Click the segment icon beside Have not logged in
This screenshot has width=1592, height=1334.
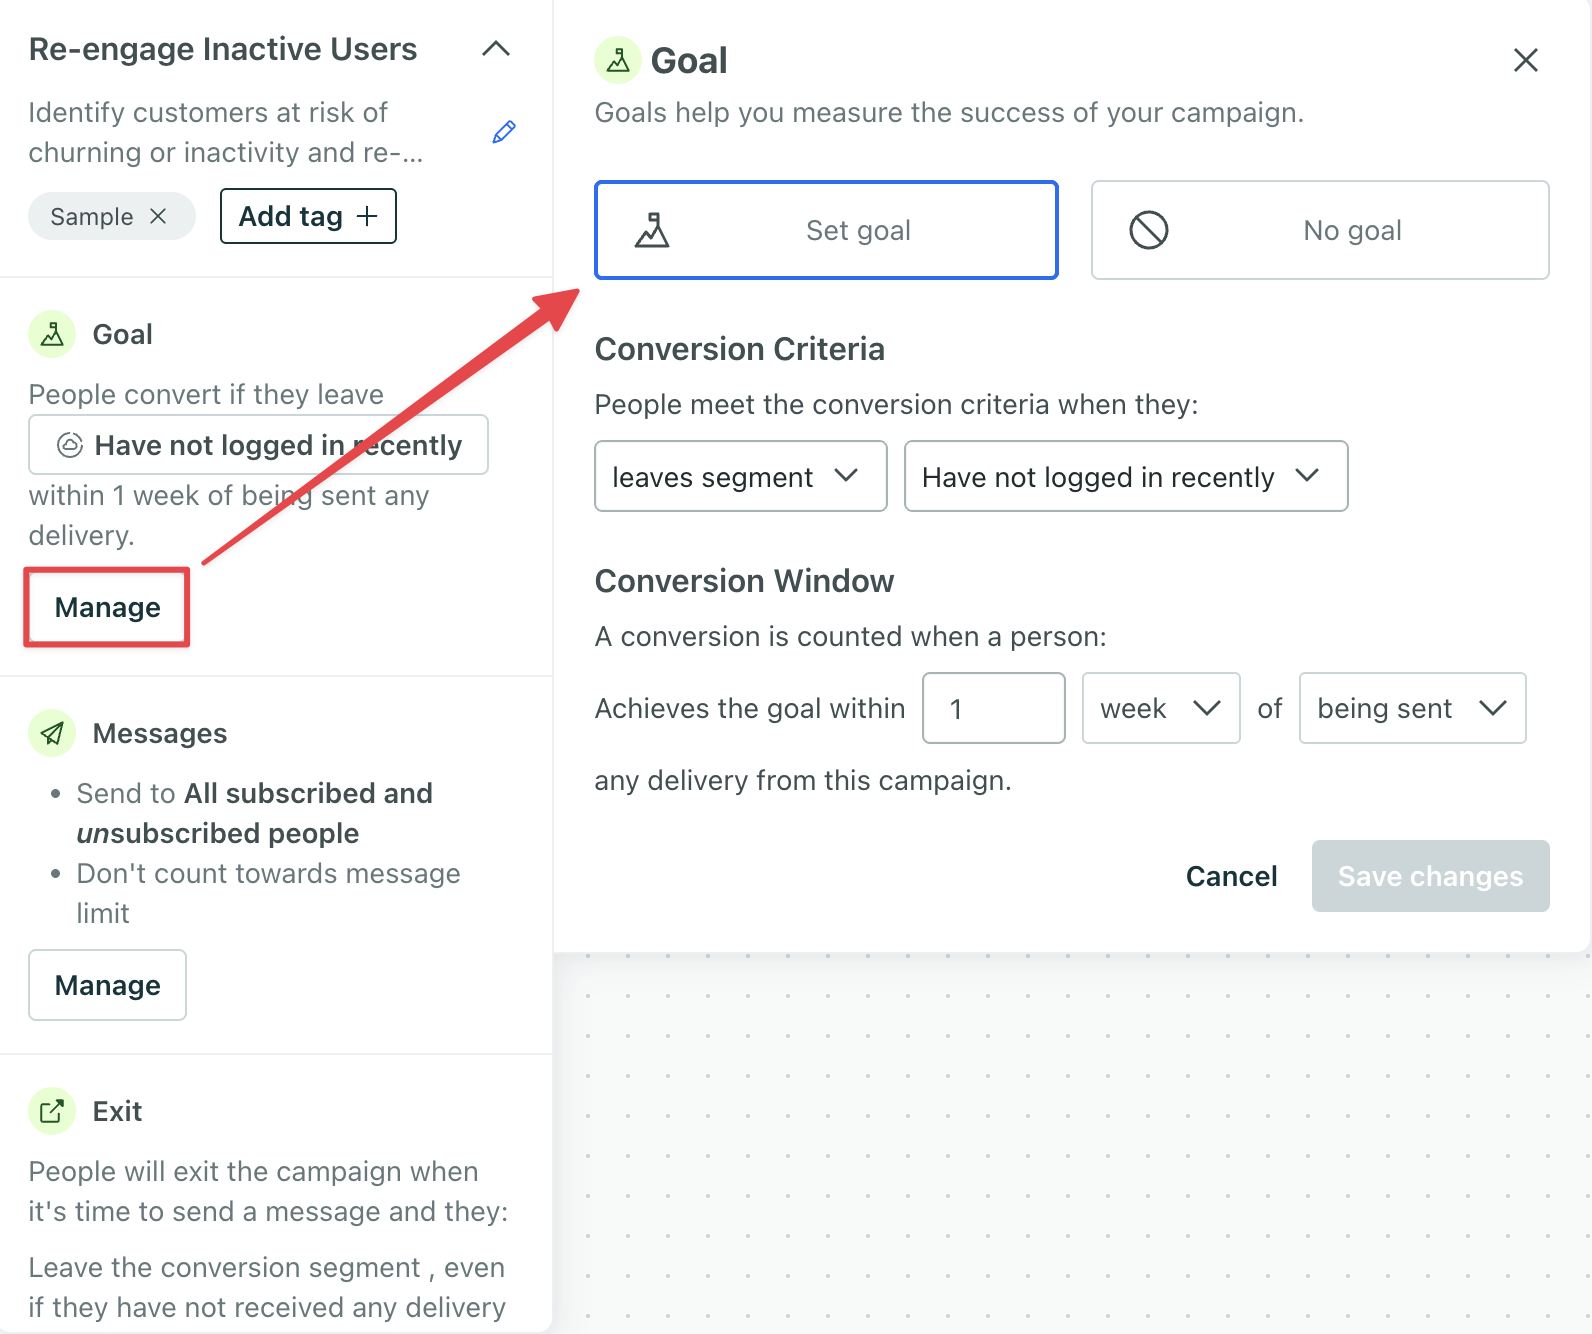click(70, 445)
